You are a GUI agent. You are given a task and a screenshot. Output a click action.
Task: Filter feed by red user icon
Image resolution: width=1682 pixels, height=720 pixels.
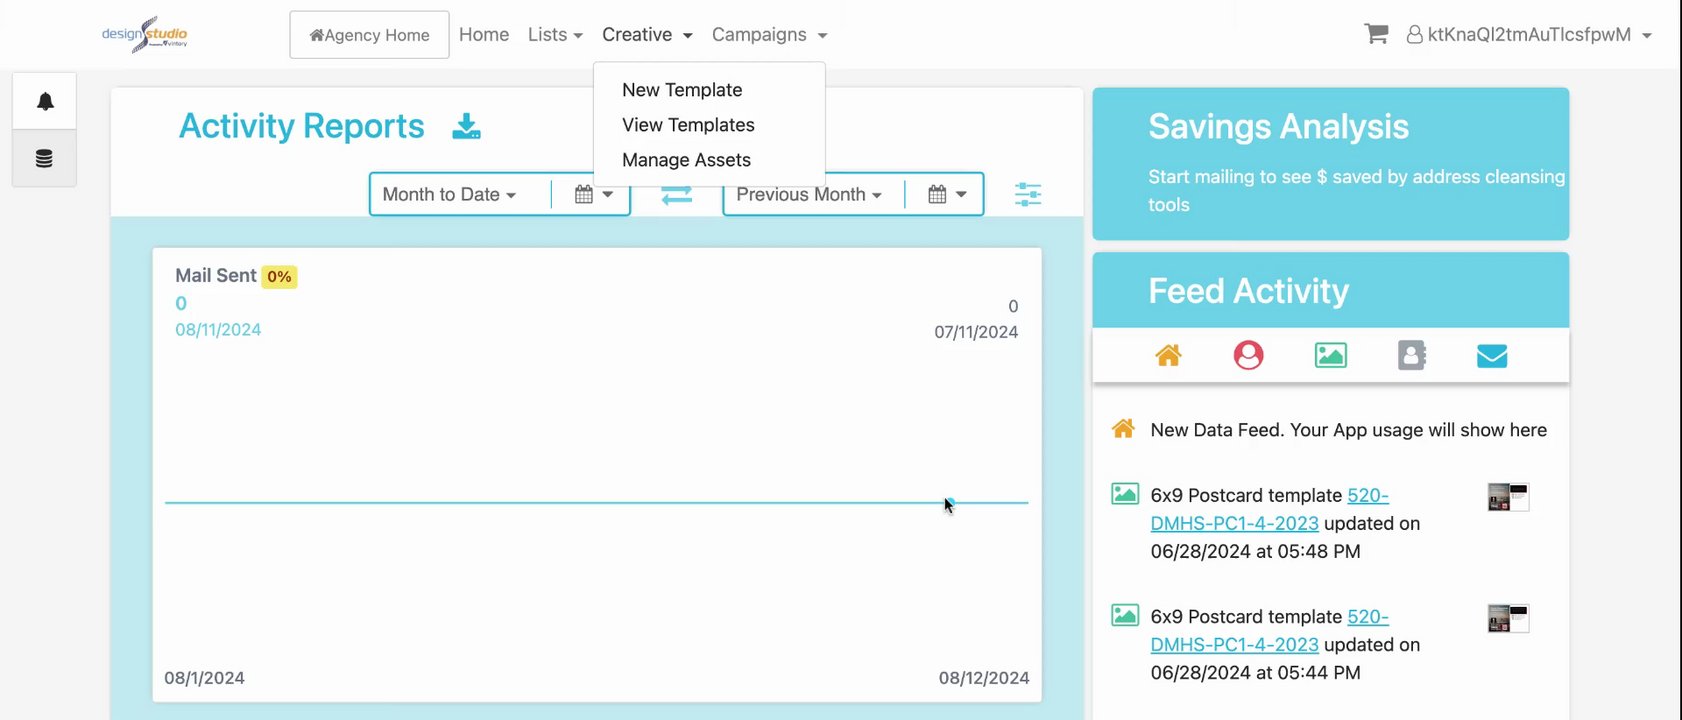pyautogui.click(x=1248, y=355)
